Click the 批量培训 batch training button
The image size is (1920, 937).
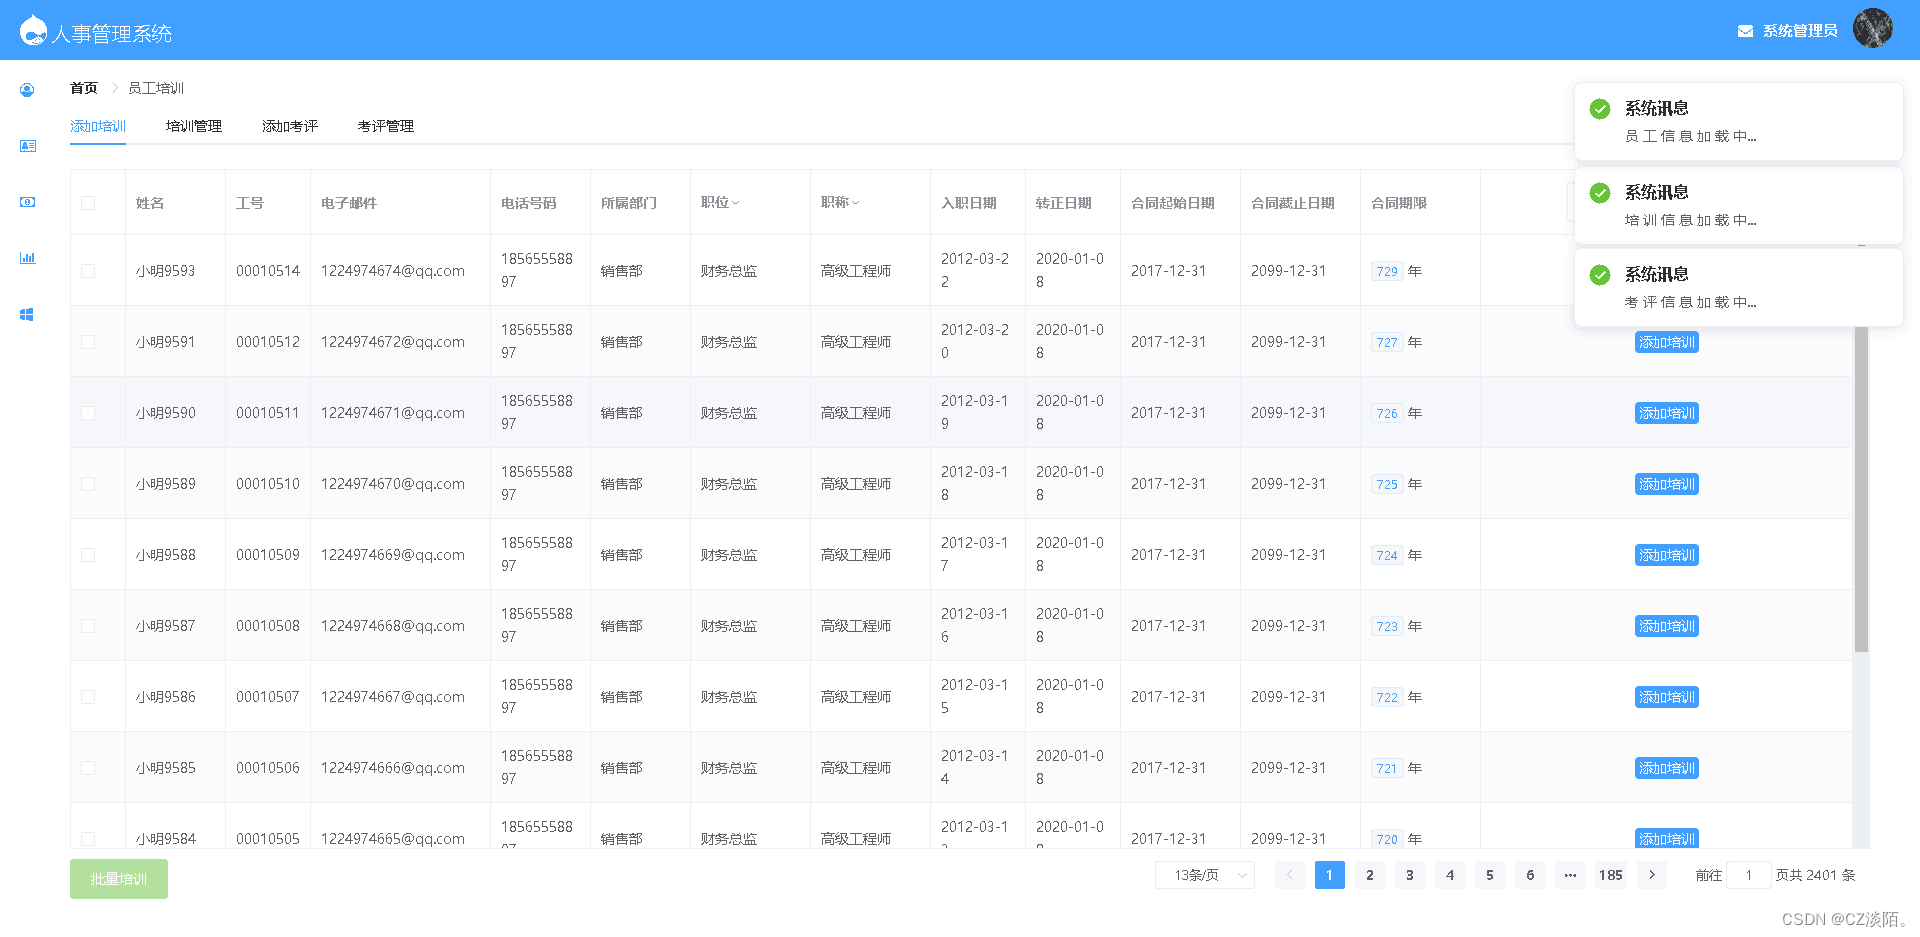point(119,879)
